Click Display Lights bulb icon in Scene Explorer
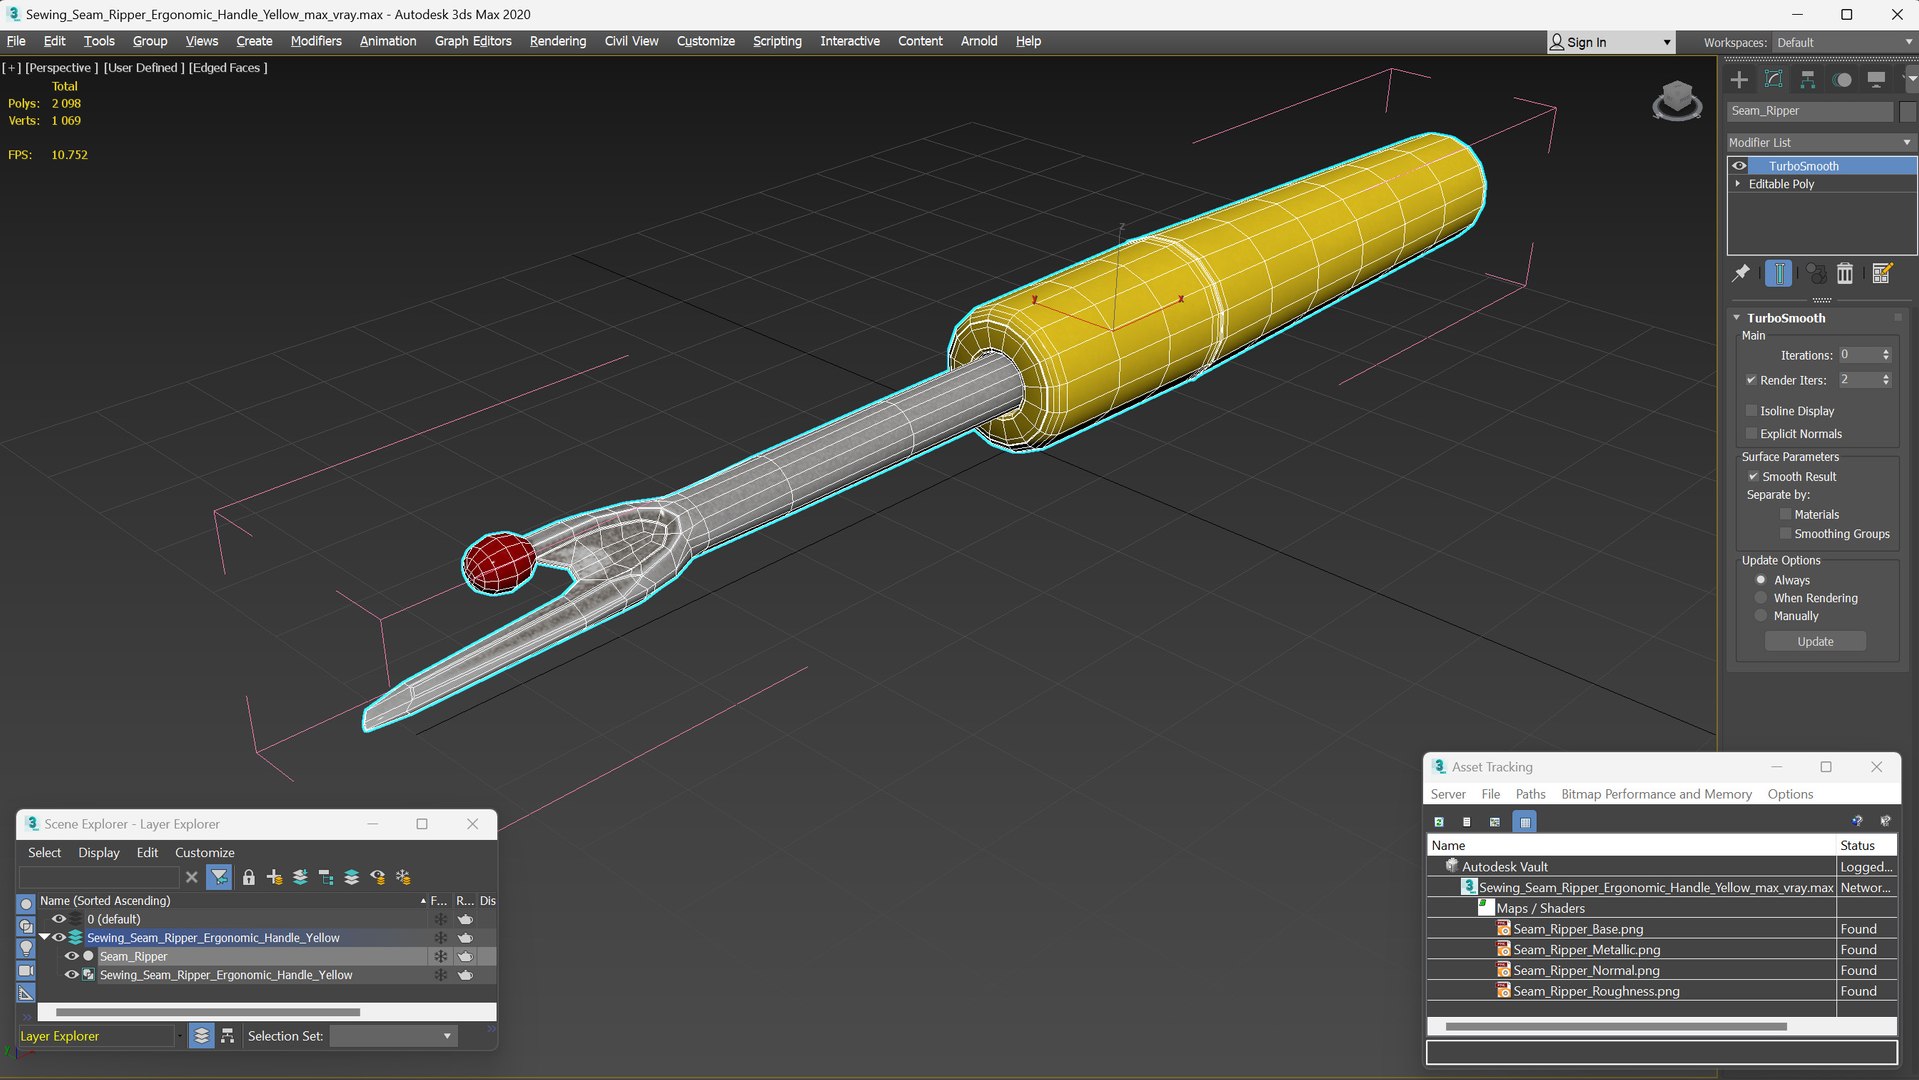 click(26, 947)
